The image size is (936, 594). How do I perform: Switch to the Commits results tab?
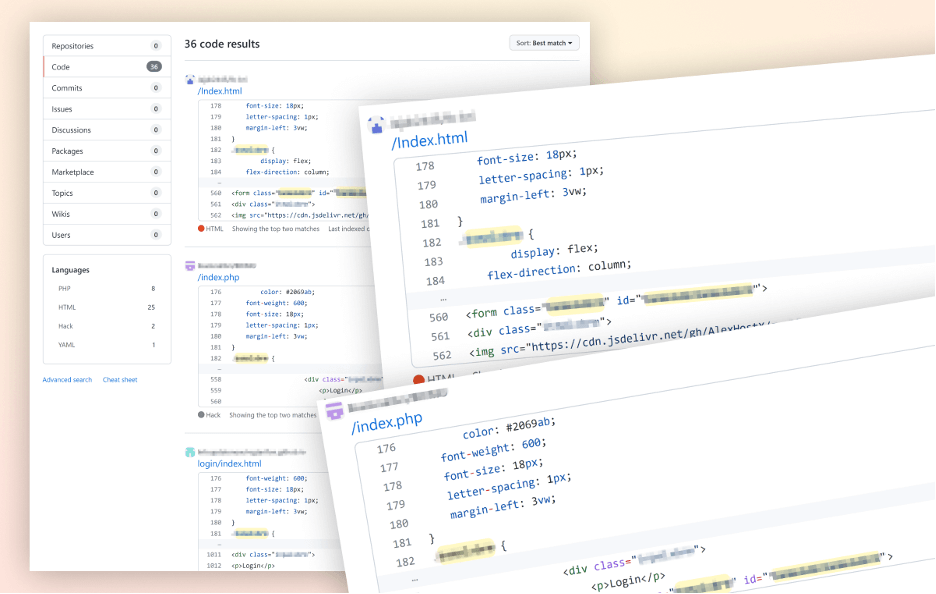(x=67, y=88)
